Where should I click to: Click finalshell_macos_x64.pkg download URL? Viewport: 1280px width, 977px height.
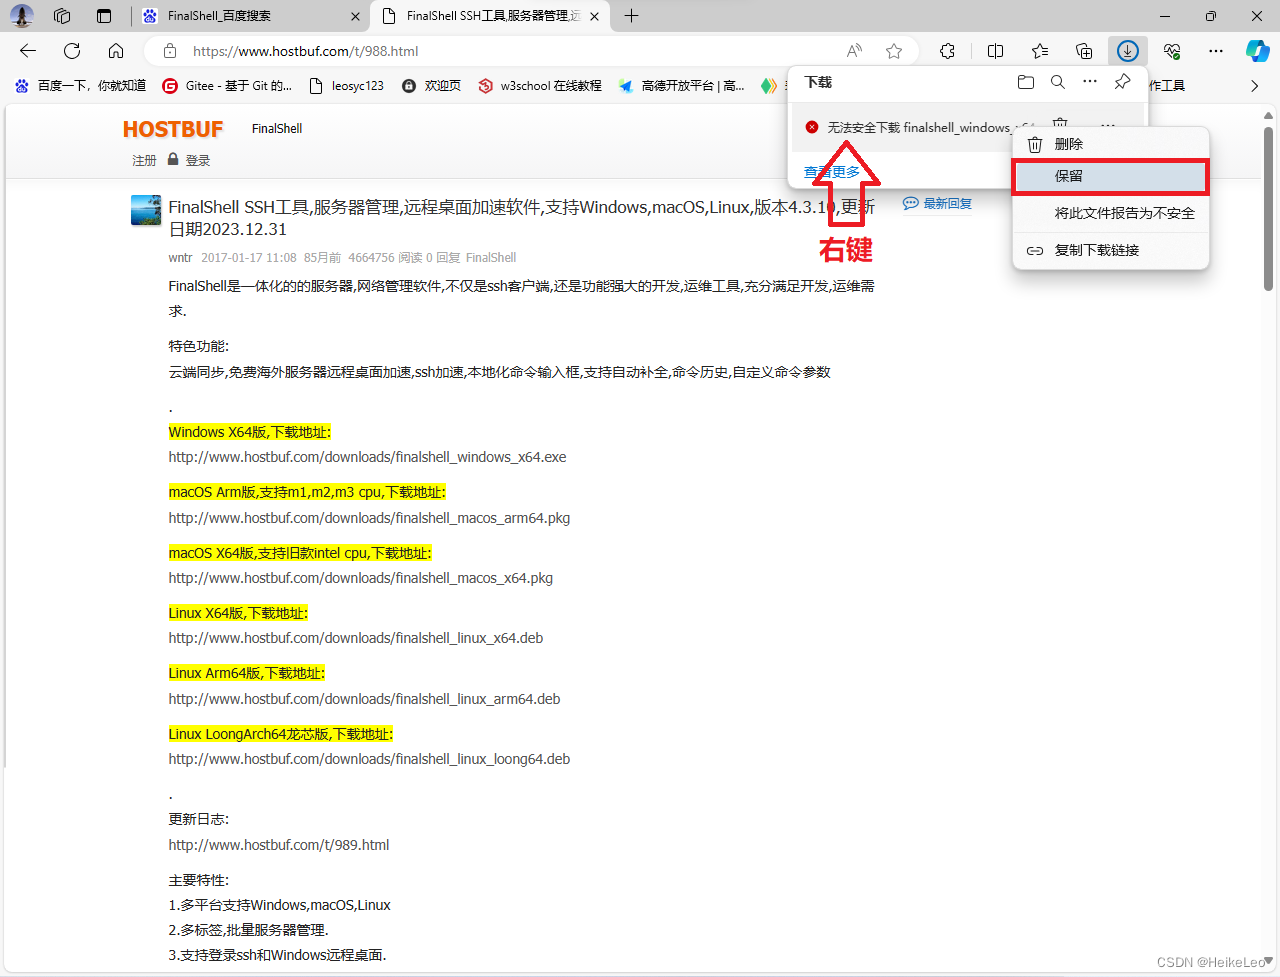pyautogui.click(x=360, y=578)
